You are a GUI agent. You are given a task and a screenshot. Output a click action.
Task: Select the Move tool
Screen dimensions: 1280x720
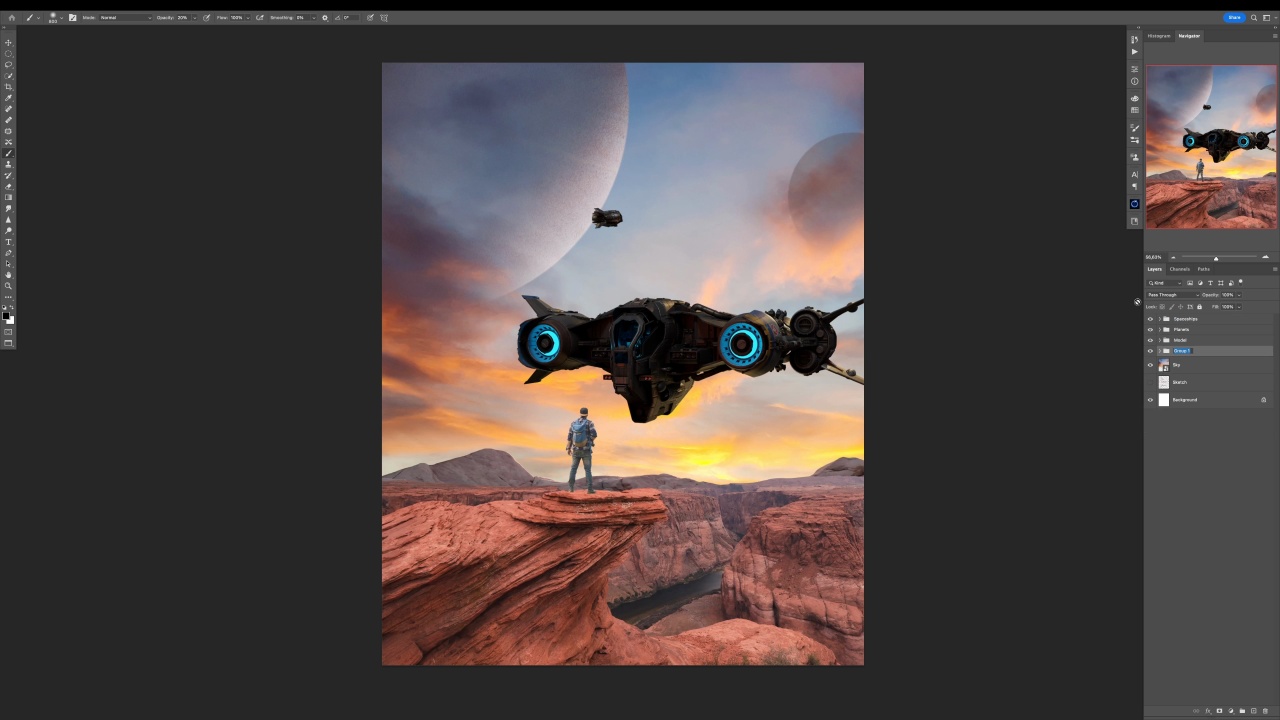coord(9,42)
